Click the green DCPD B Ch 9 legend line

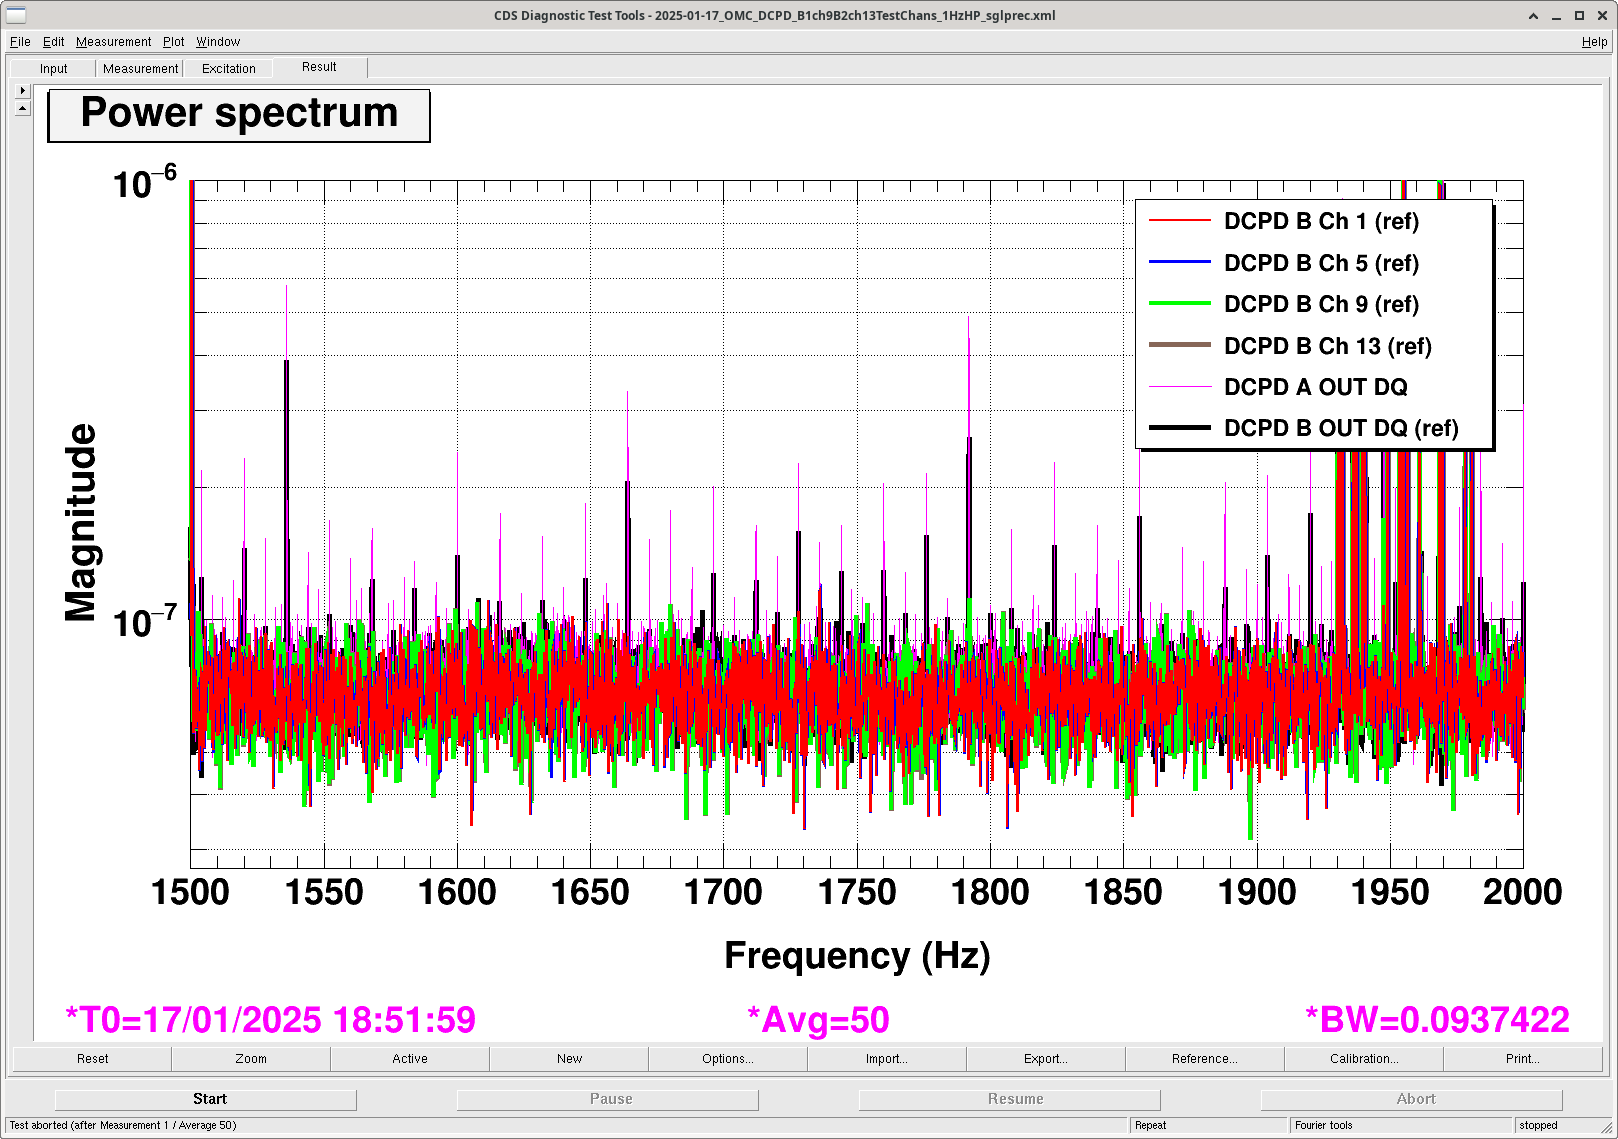click(x=1179, y=303)
